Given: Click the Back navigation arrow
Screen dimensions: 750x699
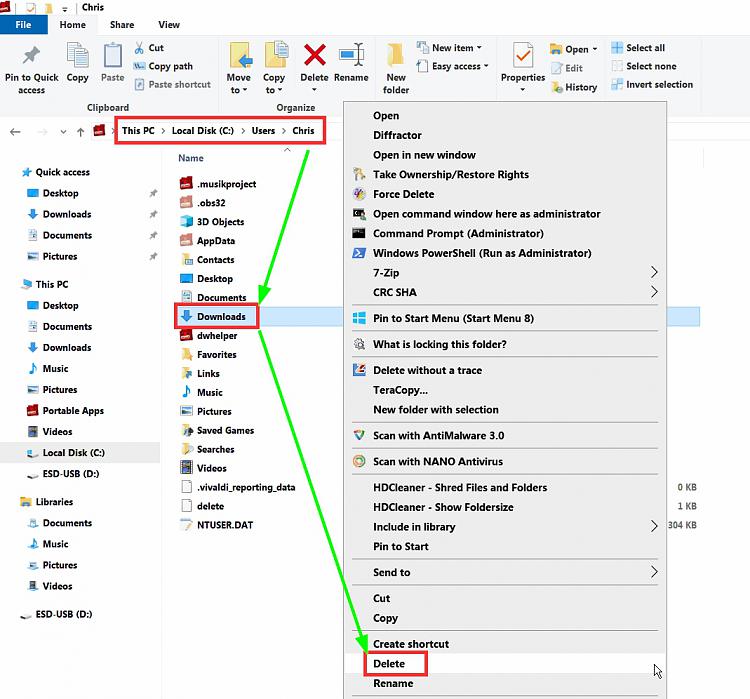Looking at the screenshot, I should [15, 132].
